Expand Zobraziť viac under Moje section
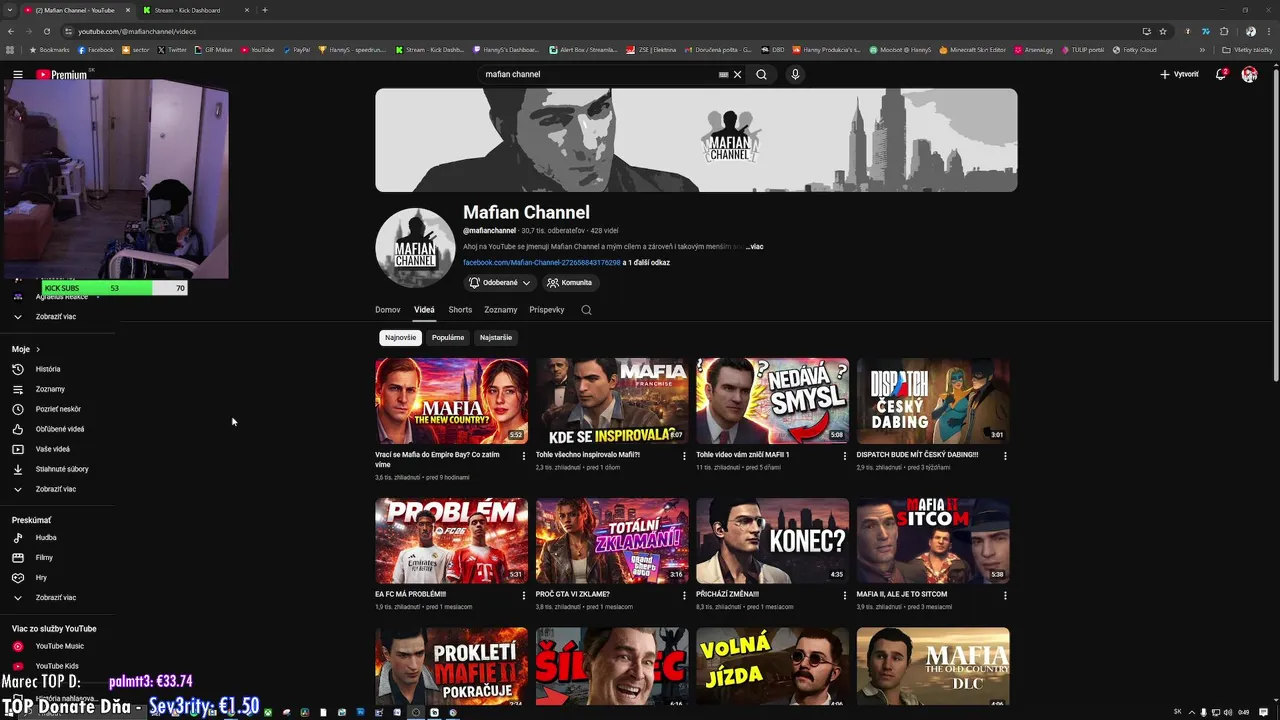Viewport: 1280px width, 720px height. point(58,489)
